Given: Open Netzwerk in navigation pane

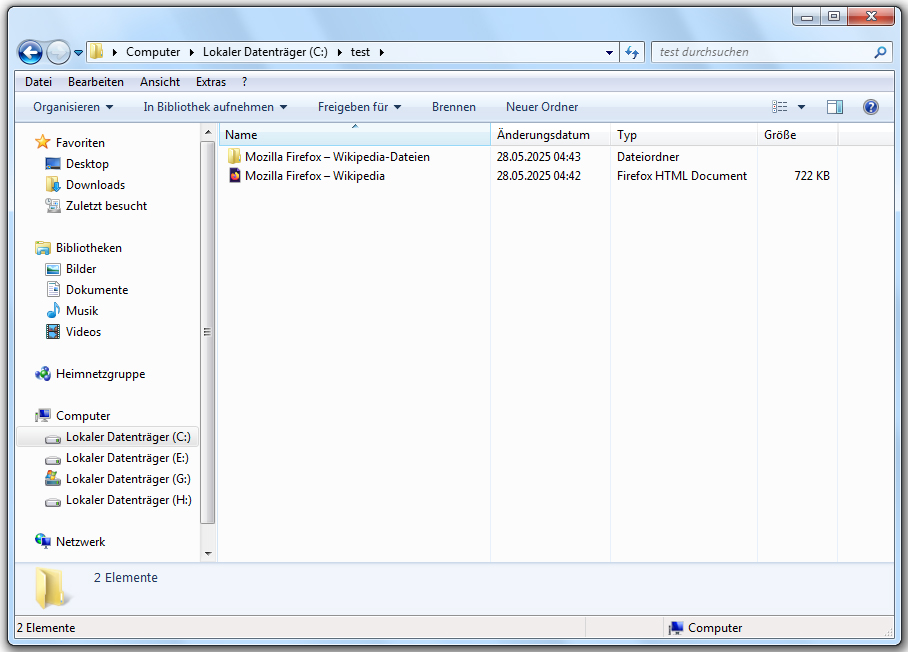Looking at the screenshot, I should (80, 542).
